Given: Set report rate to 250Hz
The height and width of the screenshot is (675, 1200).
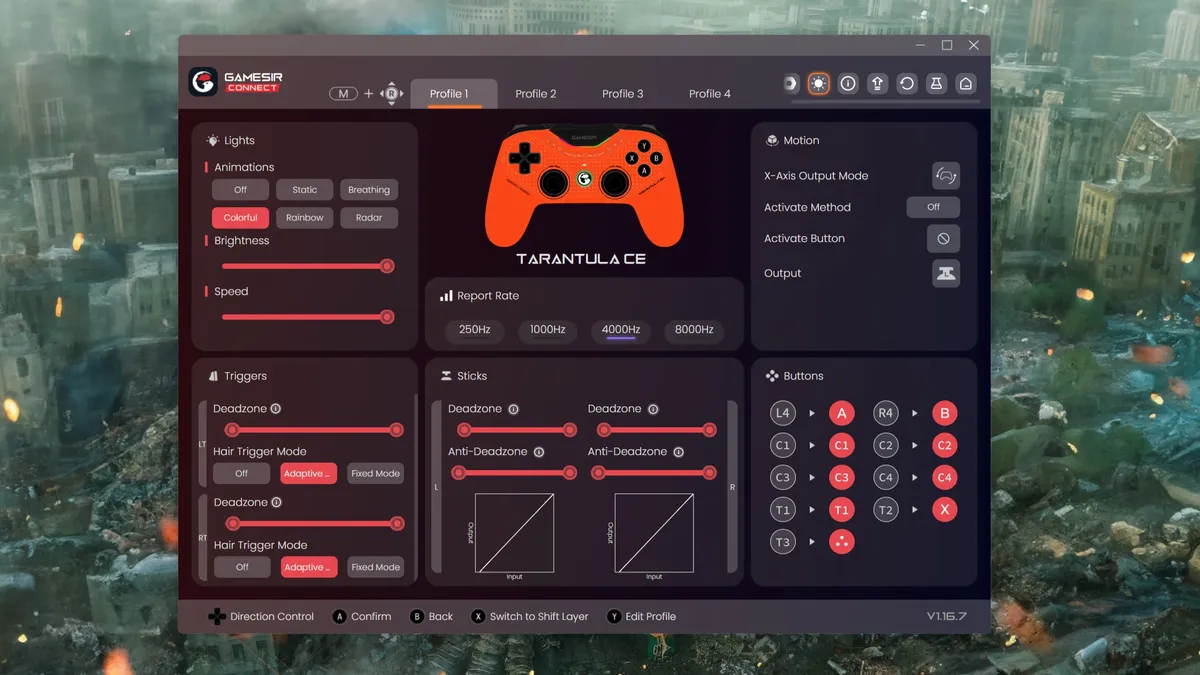Looking at the screenshot, I should [x=475, y=330].
